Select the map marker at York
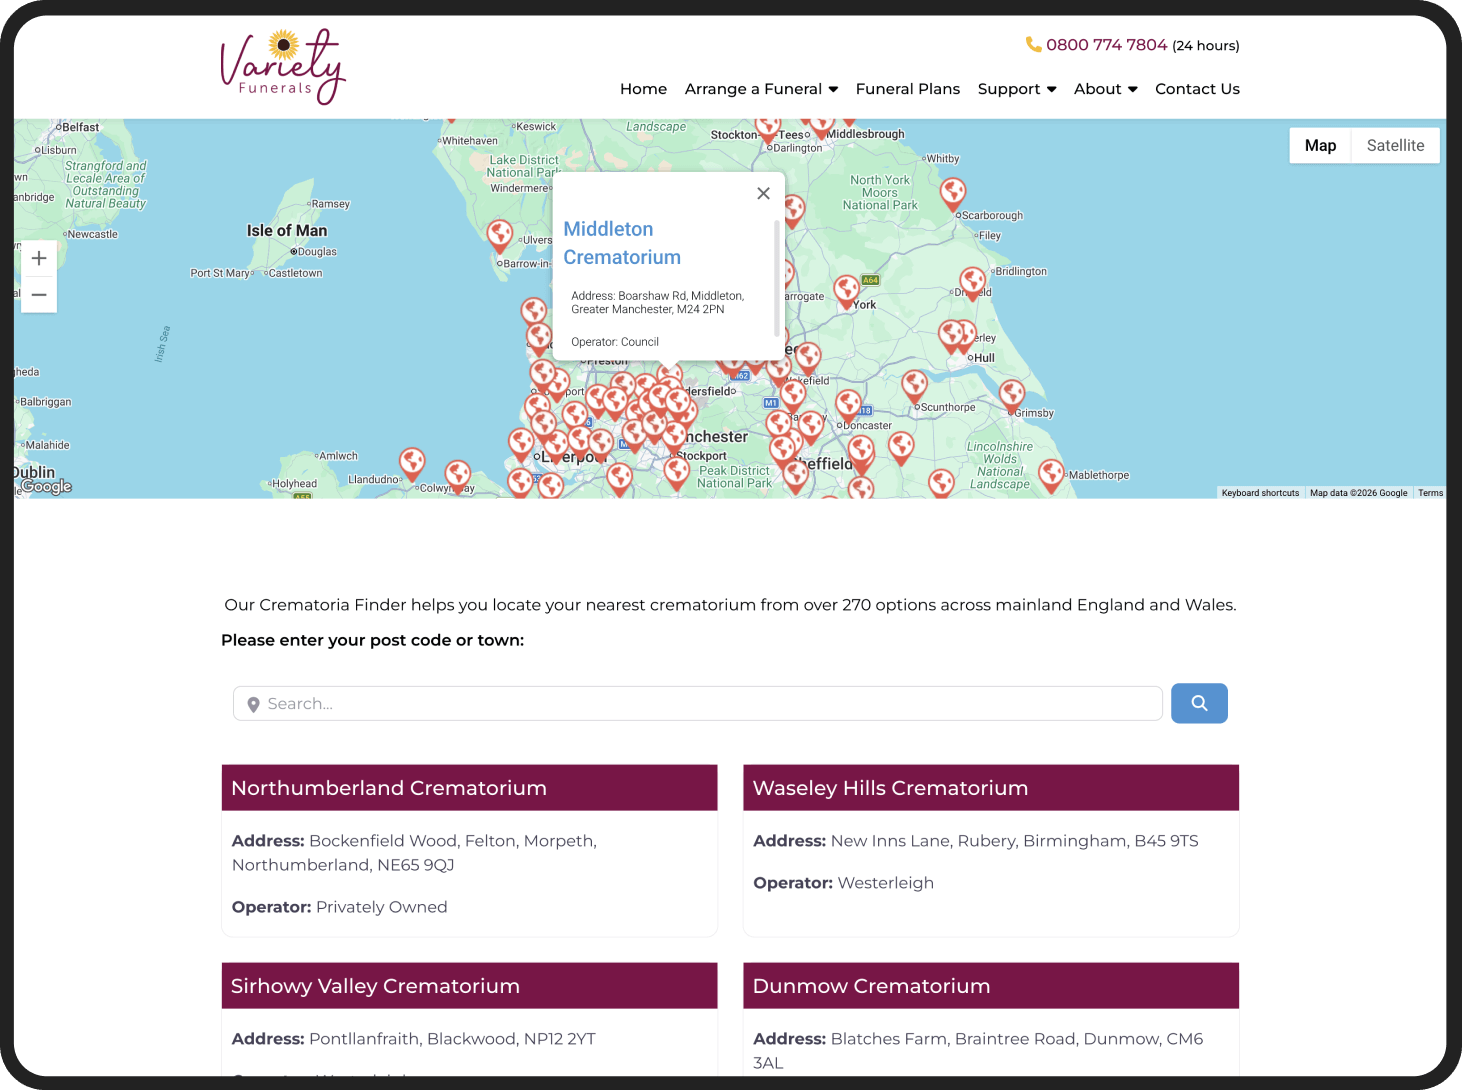Image resolution: width=1463 pixels, height=1091 pixels. pos(847,291)
